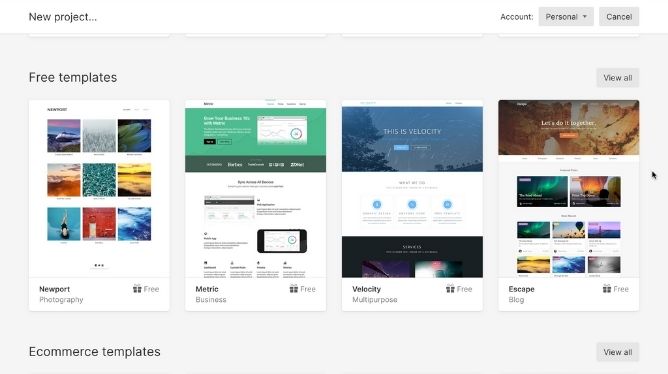Click the Newport template name
The height and width of the screenshot is (374, 668).
click(x=55, y=289)
